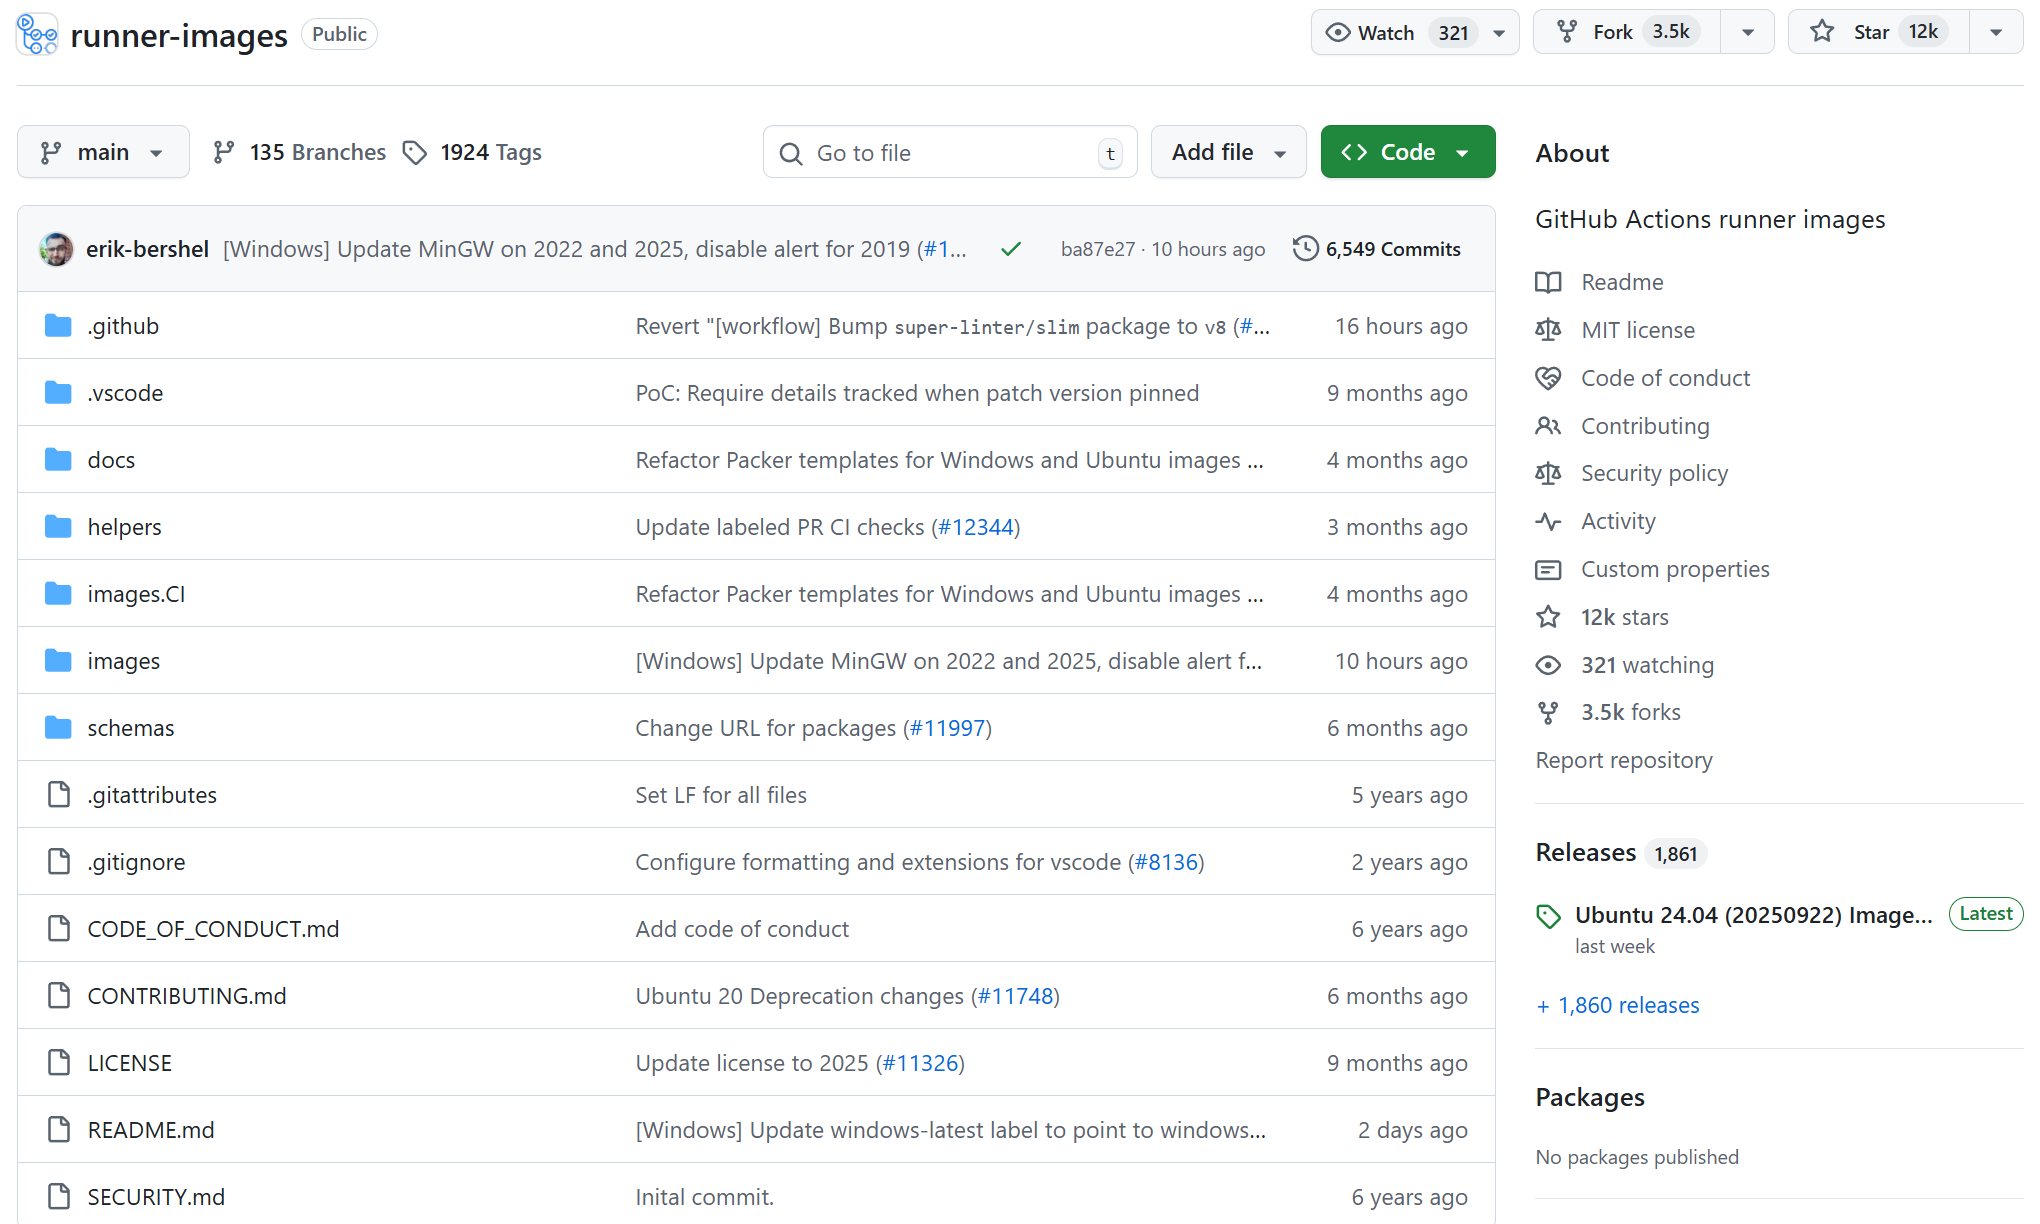Click the runner-images organization avatar icon
The image size is (2040, 1224).
(37, 34)
